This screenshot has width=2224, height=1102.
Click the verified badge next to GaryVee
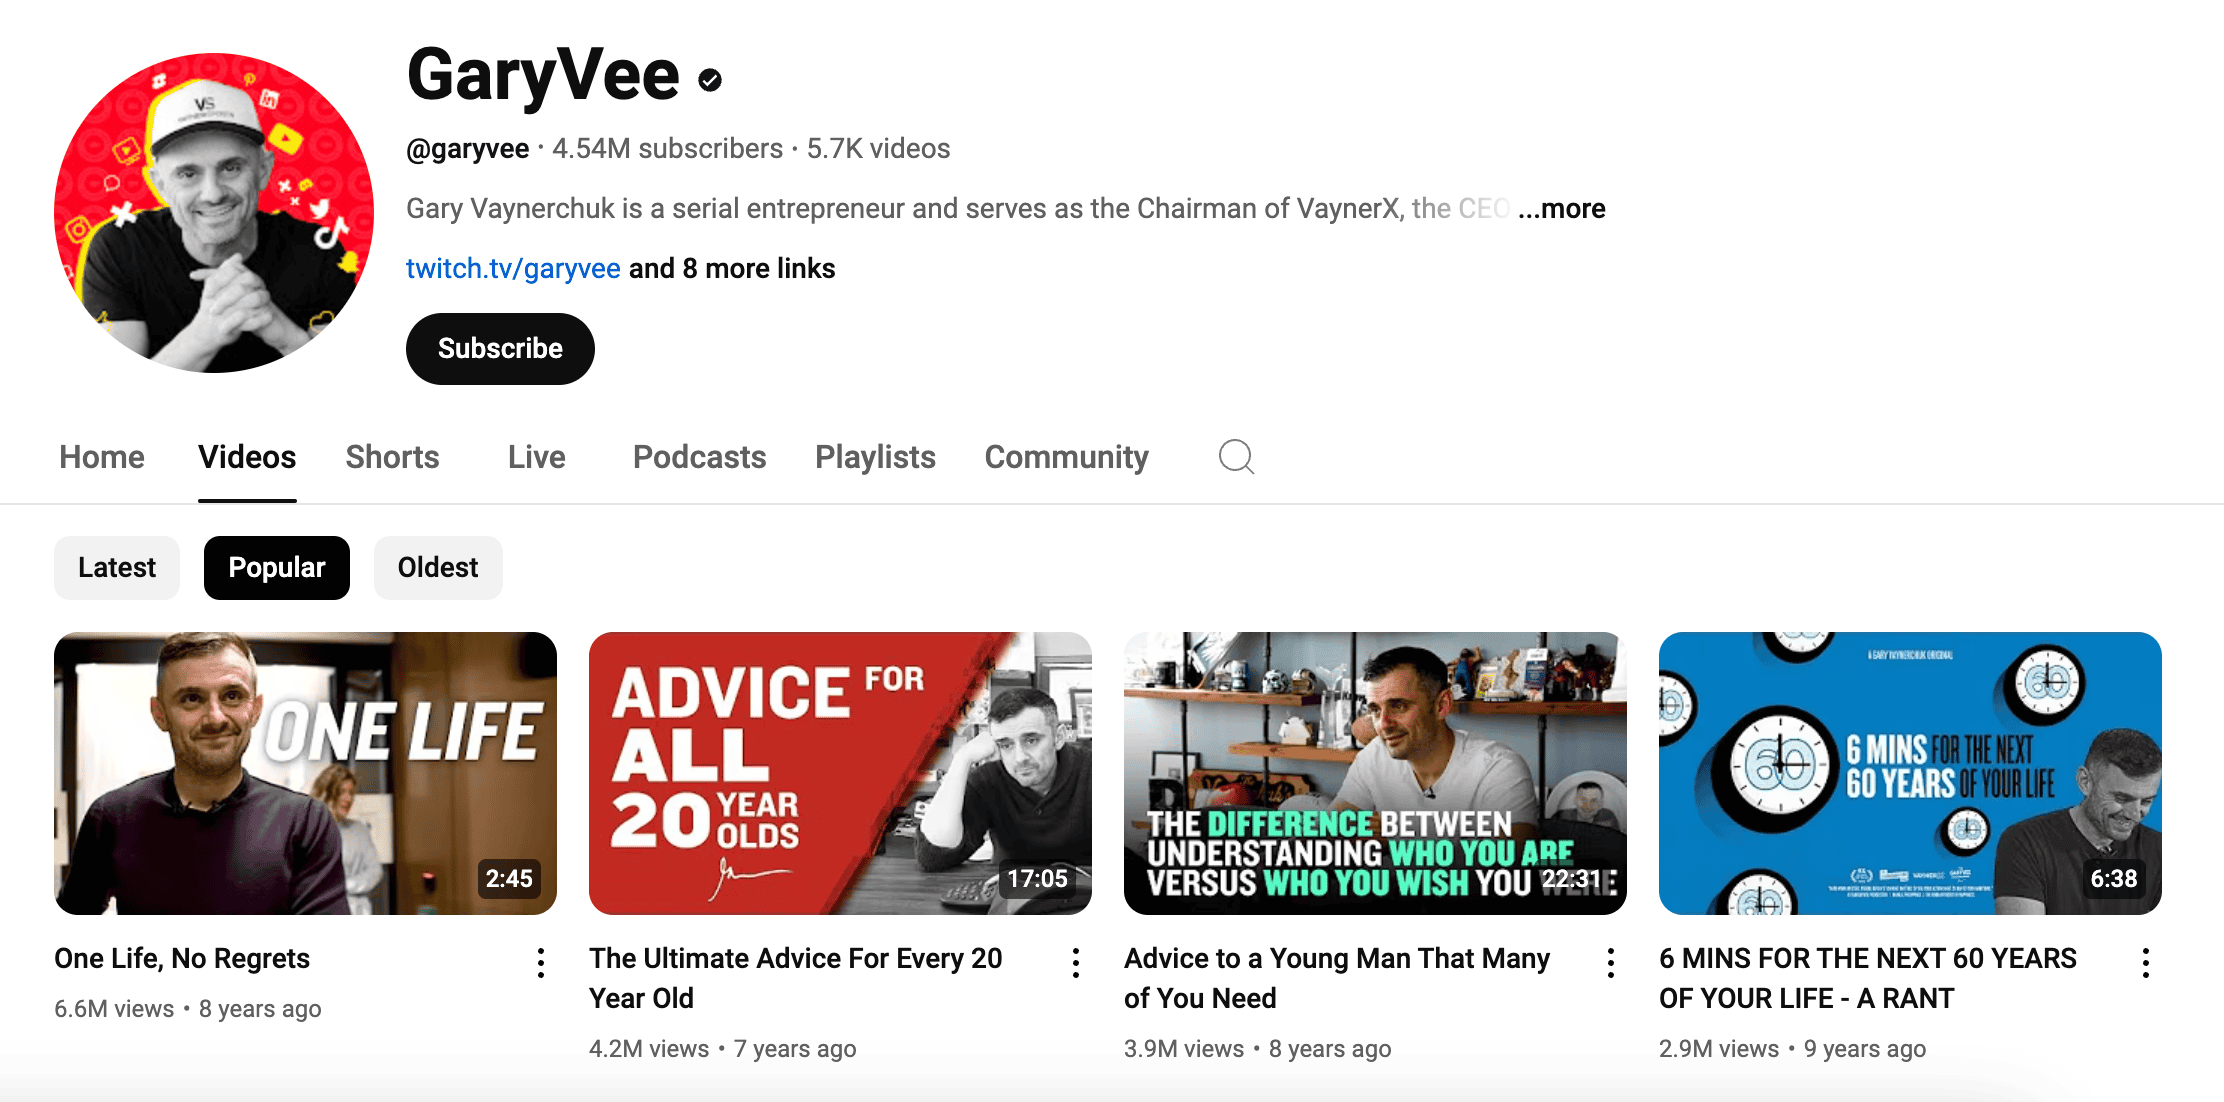(x=710, y=80)
